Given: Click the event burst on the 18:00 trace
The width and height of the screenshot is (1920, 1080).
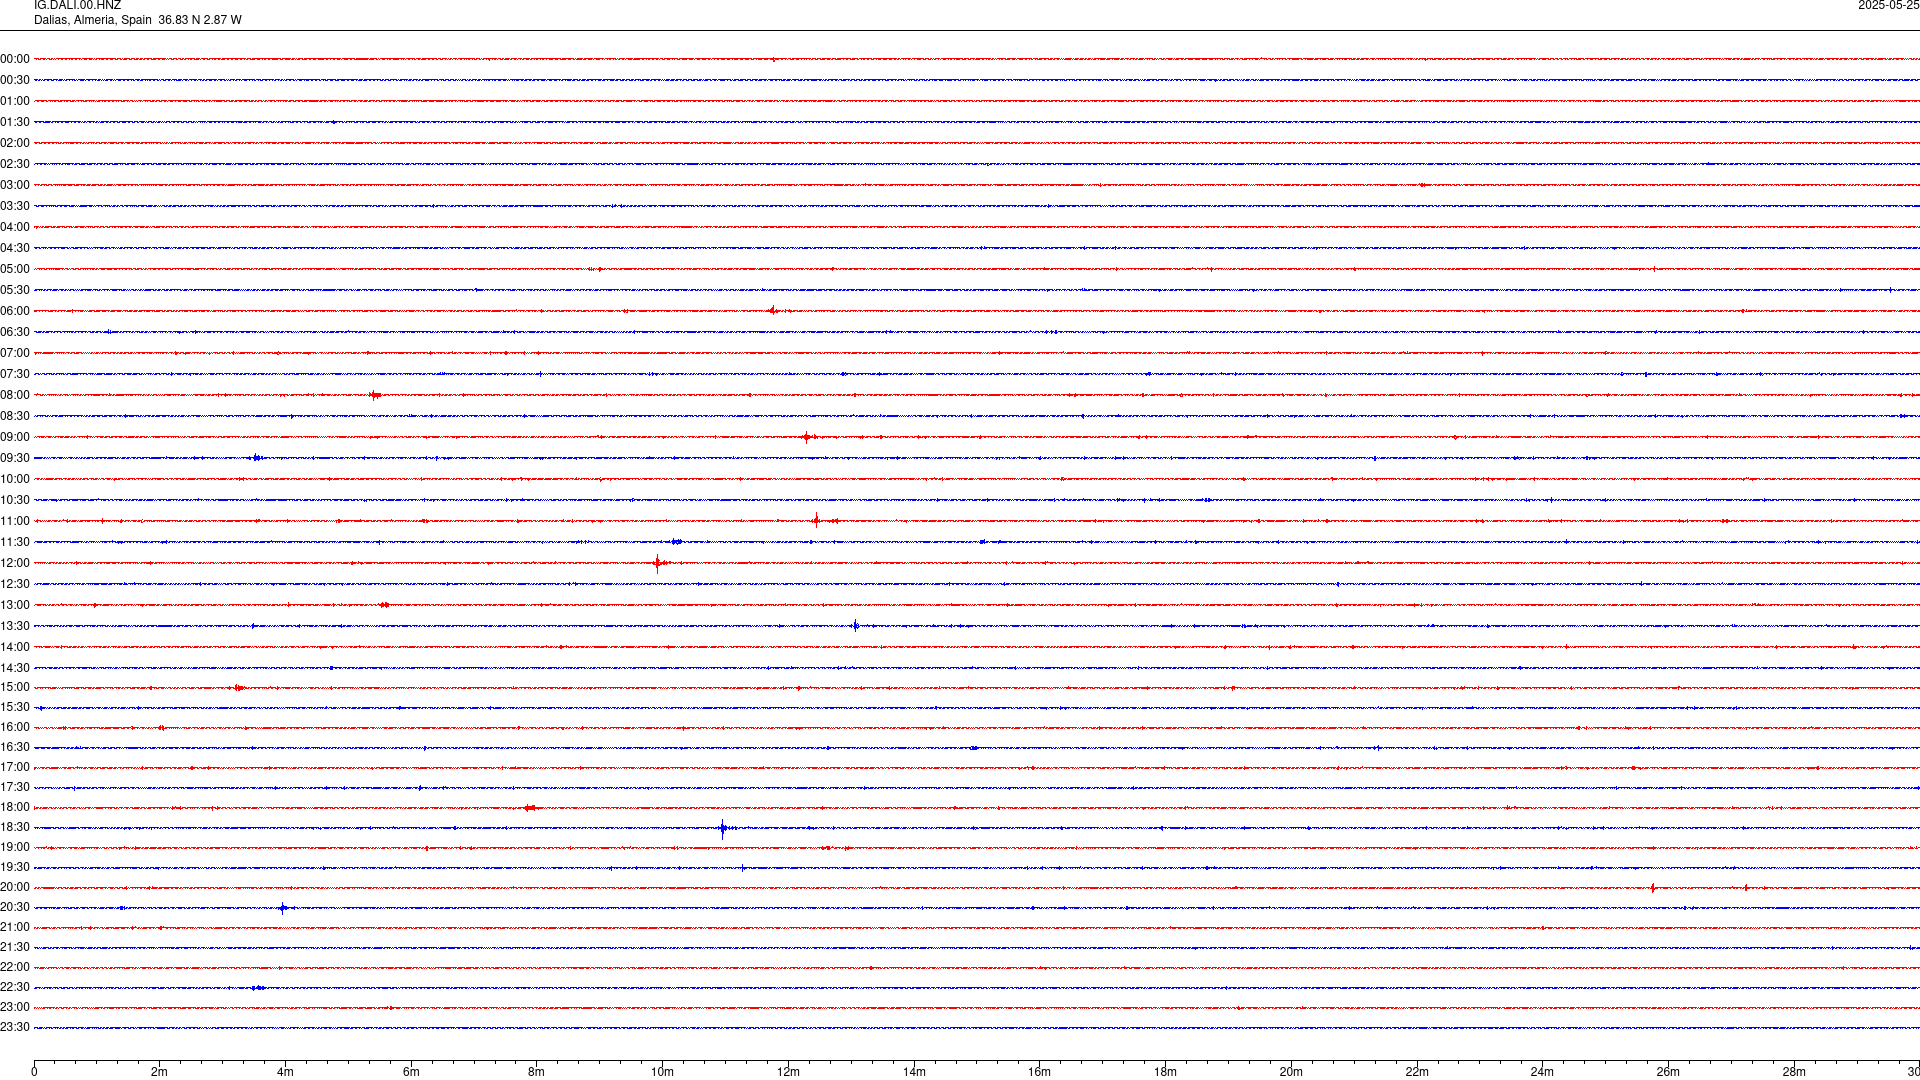Looking at the screenshot, I should [530, 808].
